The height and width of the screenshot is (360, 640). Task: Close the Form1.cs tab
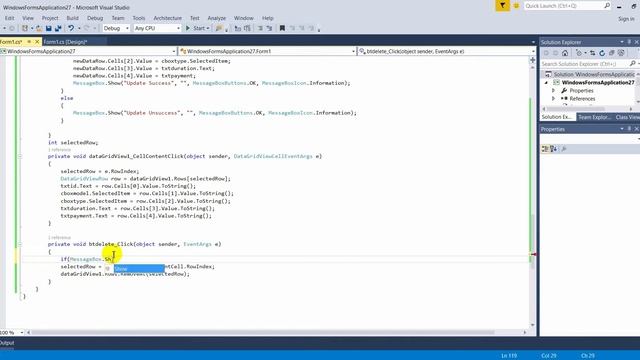tap(37, 42)
